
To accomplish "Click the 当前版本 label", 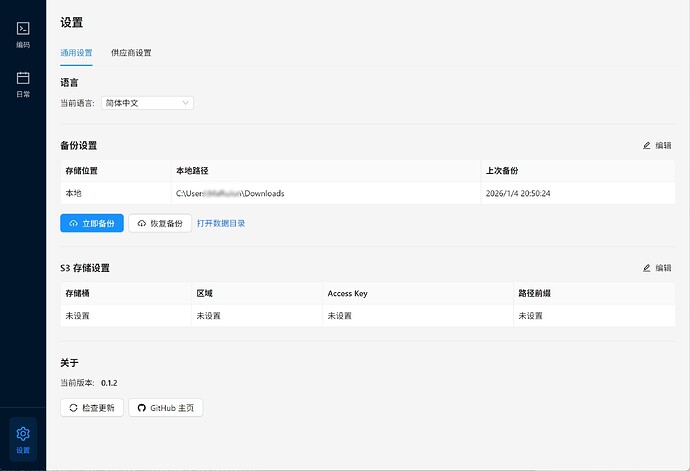I will coord(77,383).
